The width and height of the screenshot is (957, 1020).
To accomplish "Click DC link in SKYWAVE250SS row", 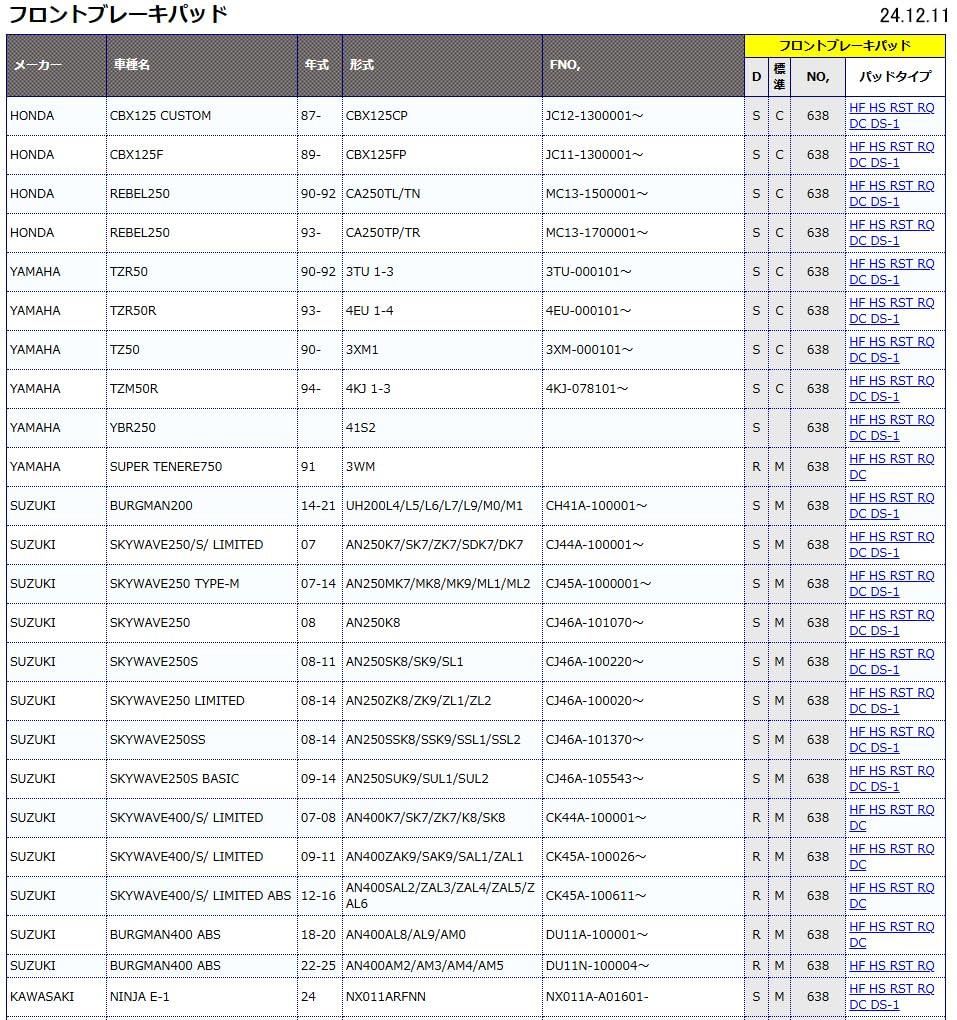I will [857, 748].
